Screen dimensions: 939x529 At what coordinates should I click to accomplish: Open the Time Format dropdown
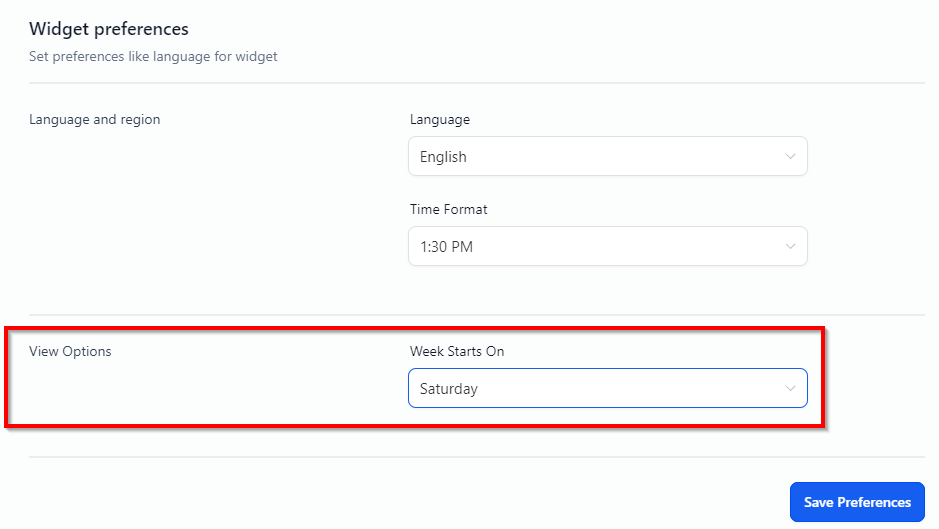607,246
